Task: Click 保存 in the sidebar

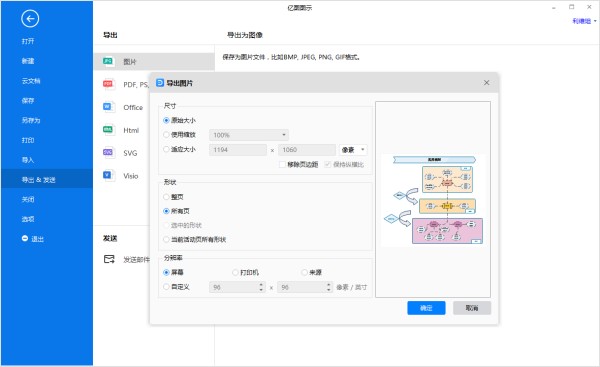Action: (28, 101)
